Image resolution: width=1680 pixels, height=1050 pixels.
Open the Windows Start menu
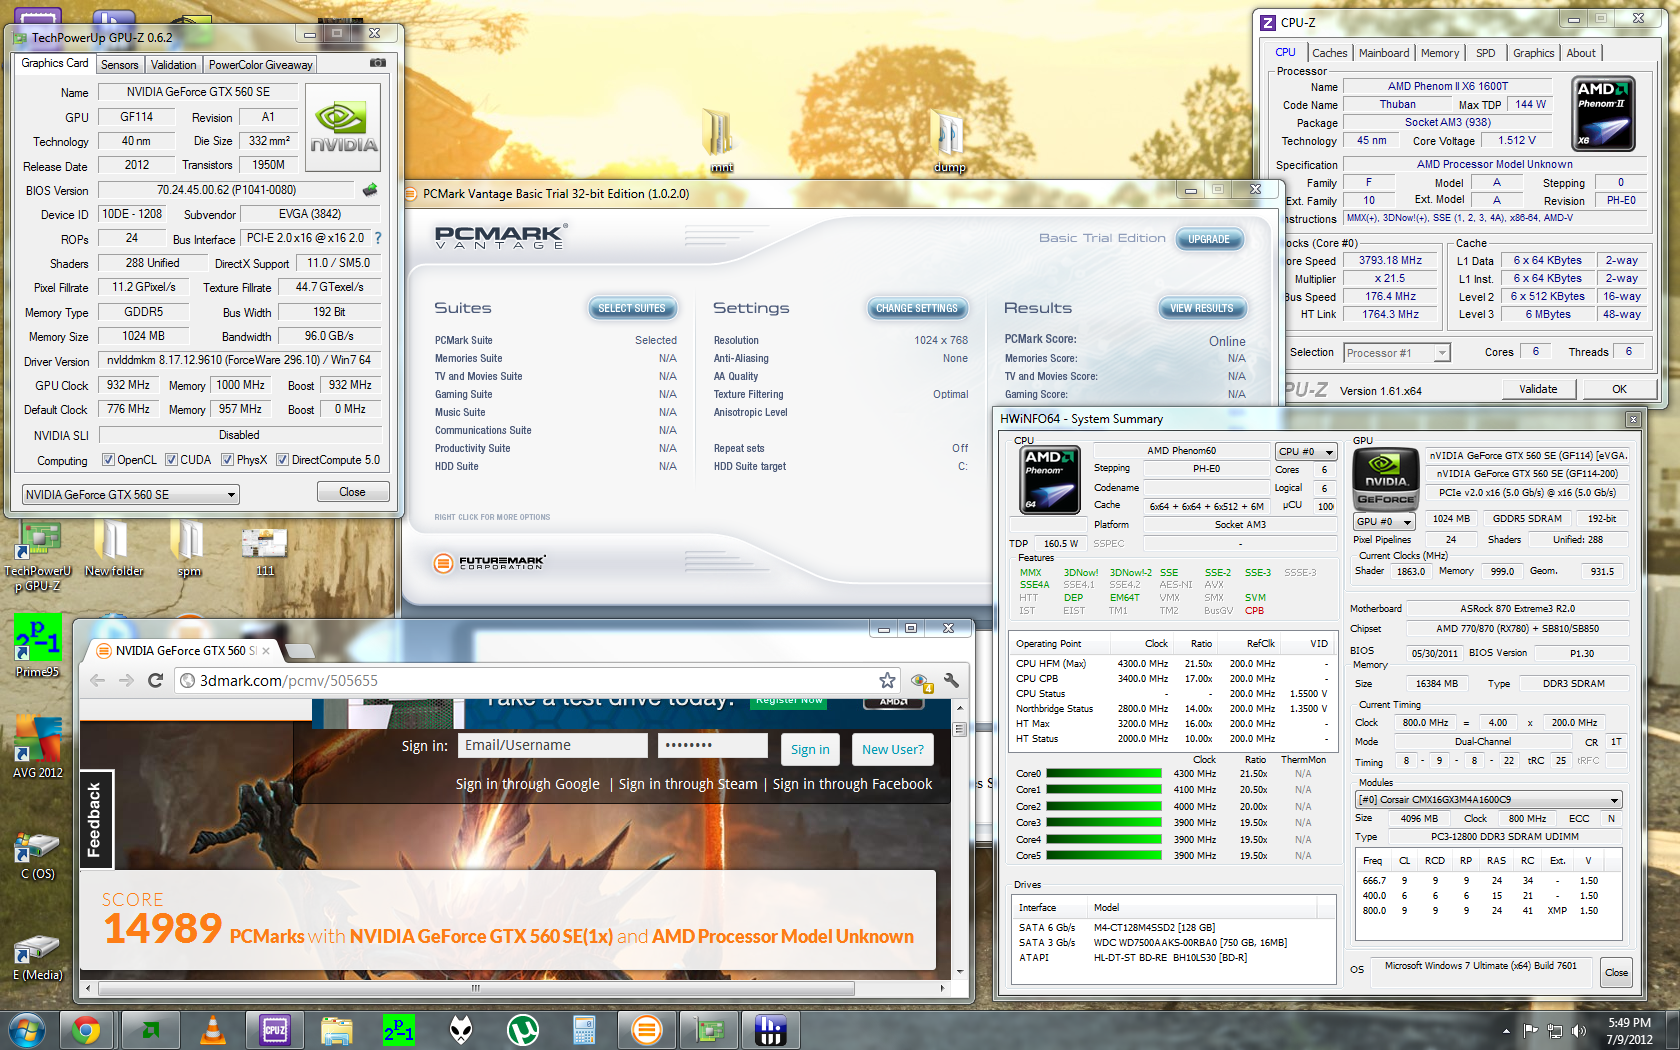(26, 1030)
